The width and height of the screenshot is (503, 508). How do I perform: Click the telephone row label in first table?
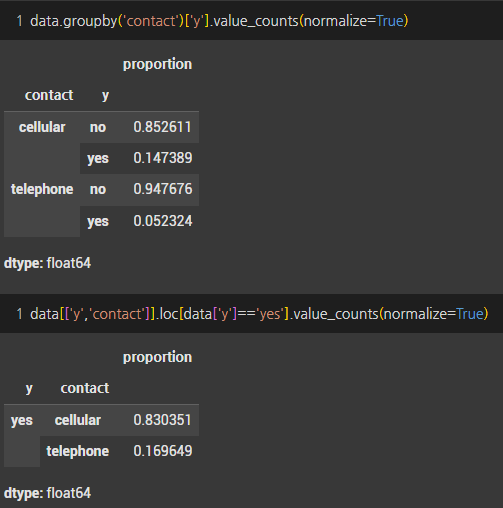[x=42, y=189]
